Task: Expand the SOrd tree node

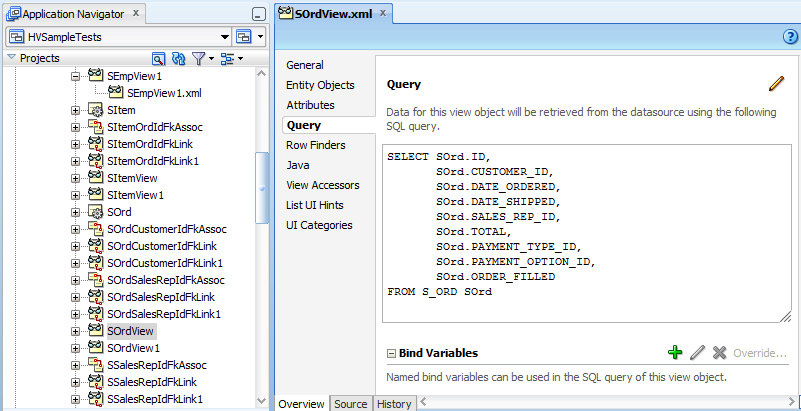Action: (76, 212)
